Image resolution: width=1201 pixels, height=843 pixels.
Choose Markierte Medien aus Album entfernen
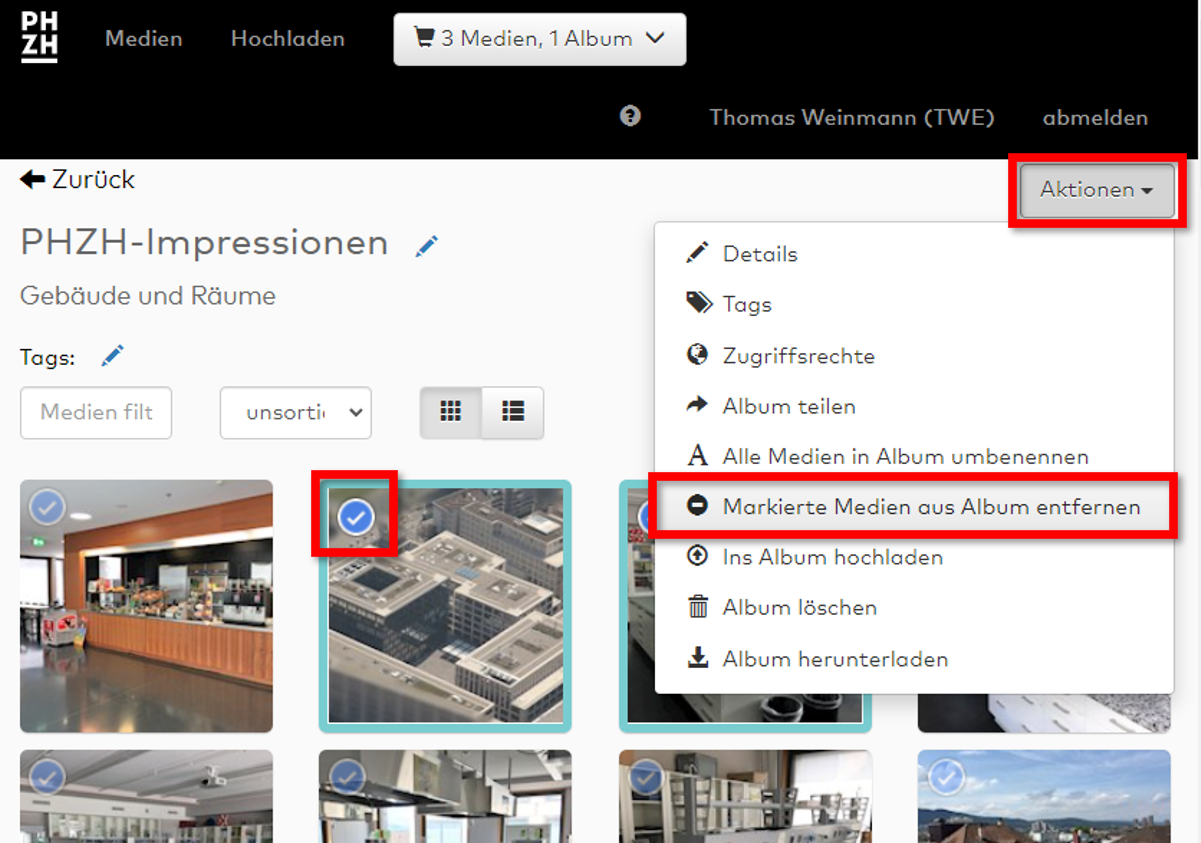point(930,507)
